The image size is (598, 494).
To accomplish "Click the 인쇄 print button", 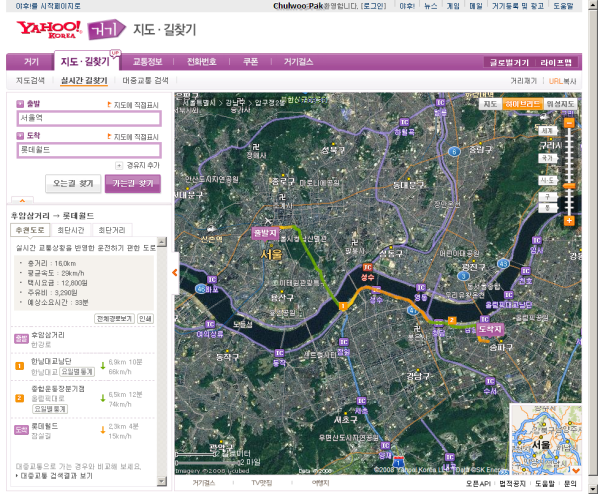I will (x=145, y=319).
